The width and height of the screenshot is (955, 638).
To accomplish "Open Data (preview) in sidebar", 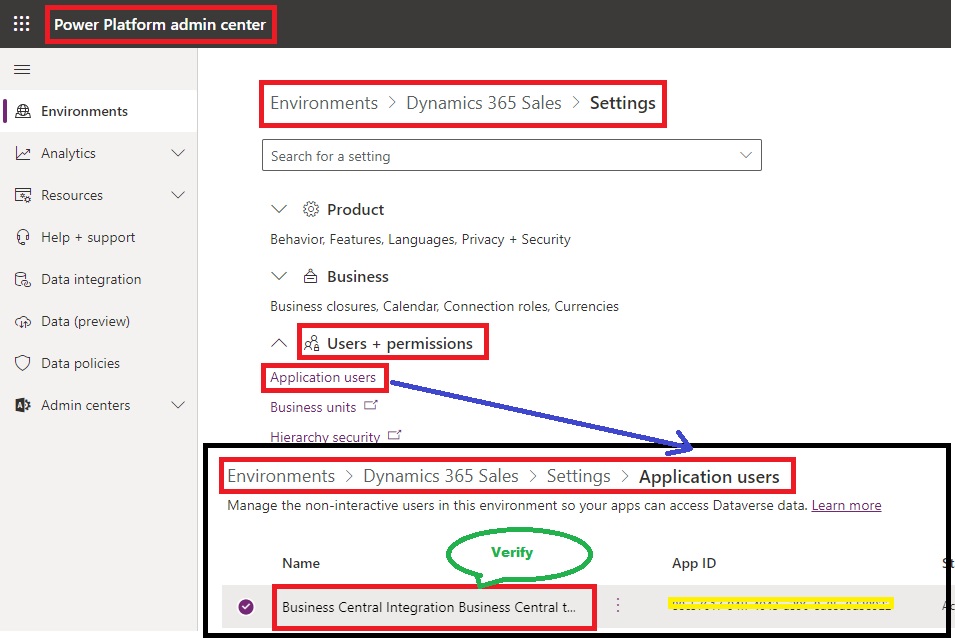I will 85,322.
